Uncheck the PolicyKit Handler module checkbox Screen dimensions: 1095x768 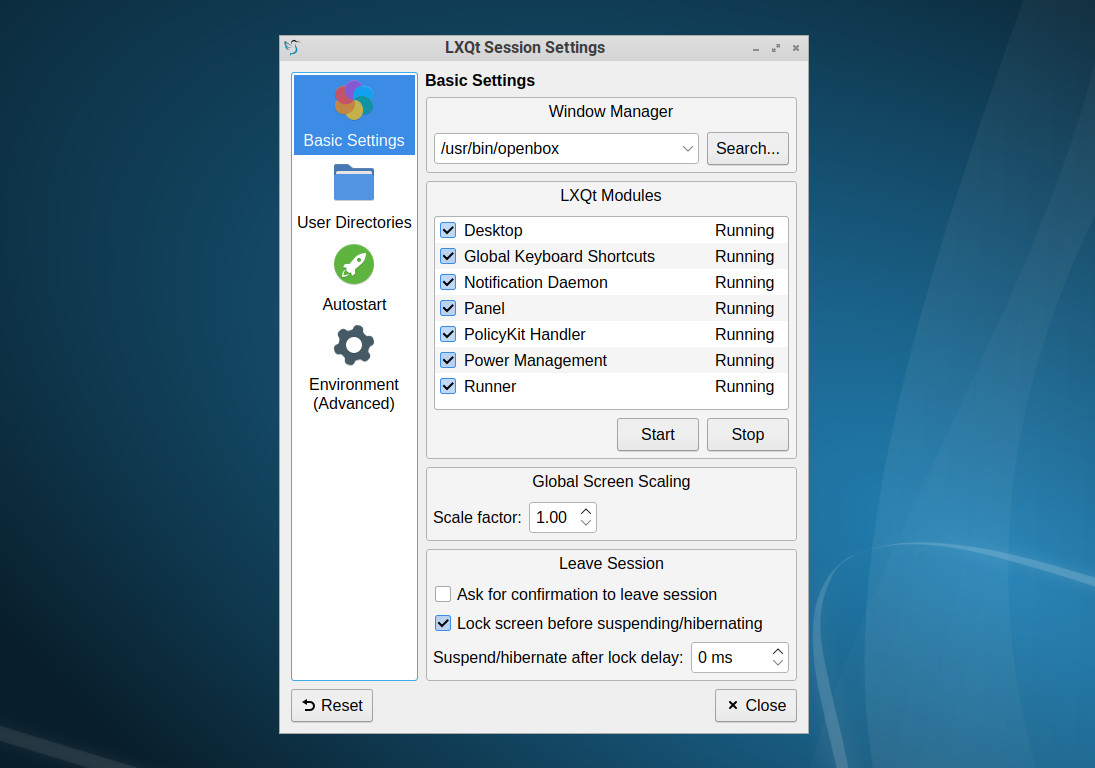(448, 334)
